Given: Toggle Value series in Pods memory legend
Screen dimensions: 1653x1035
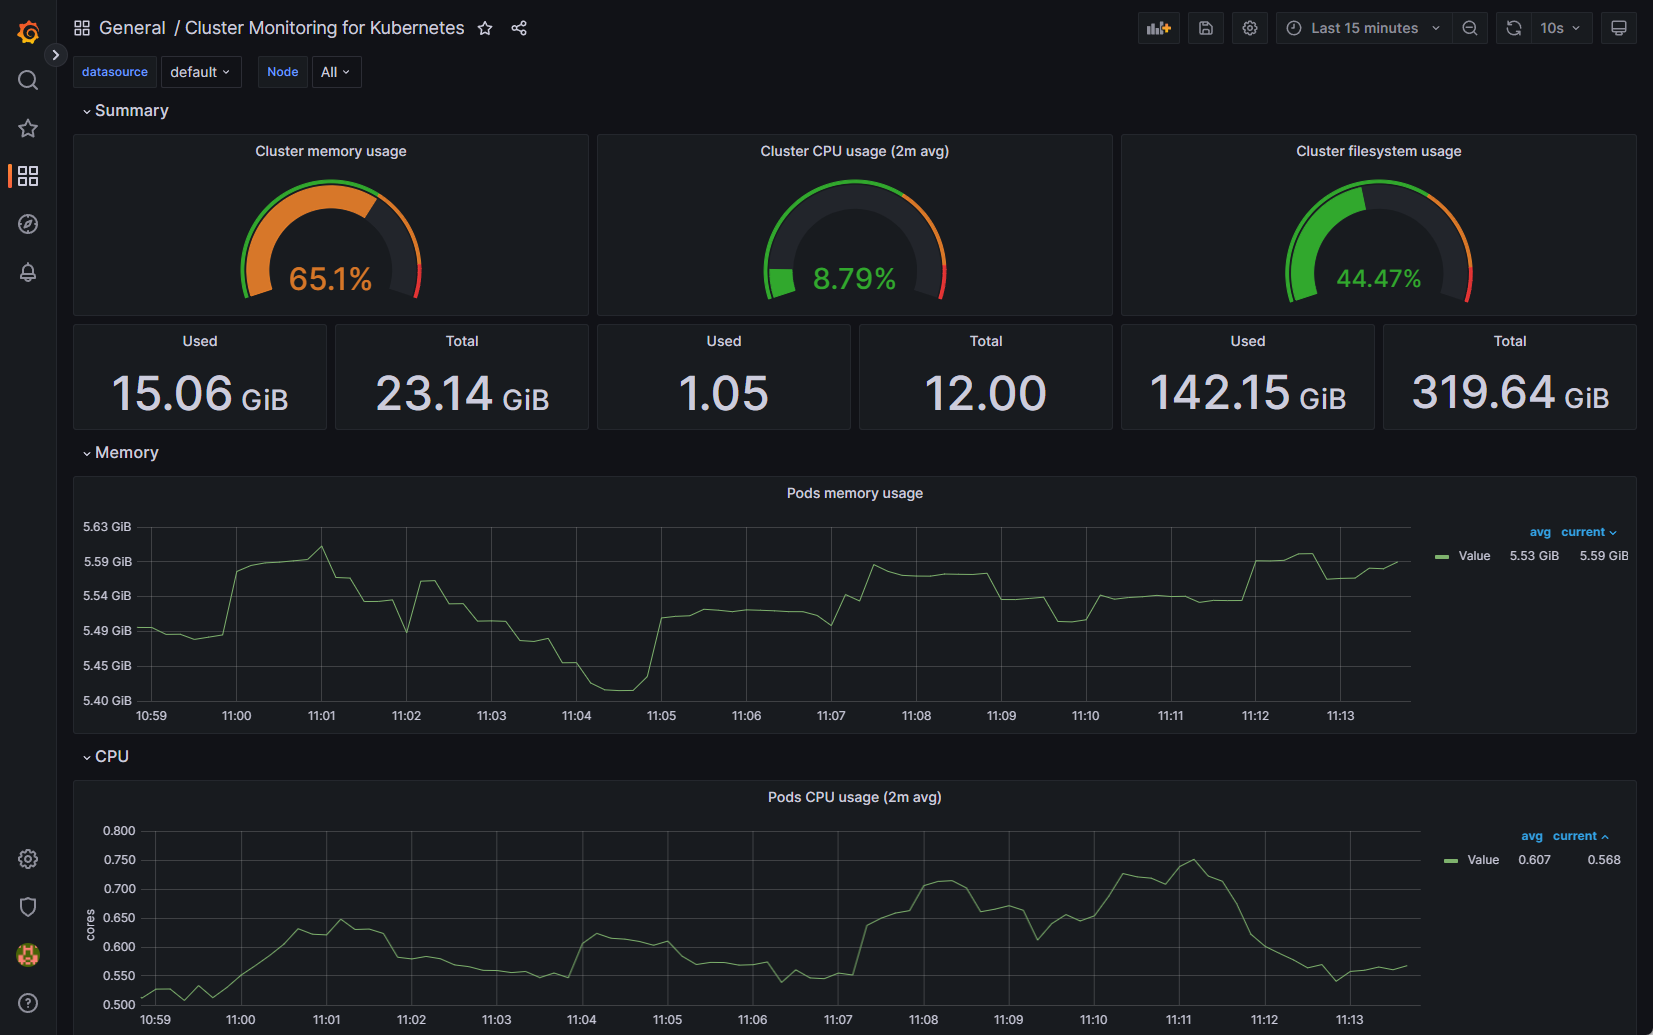Looking at the screenshot, I should pos(1473,556).
